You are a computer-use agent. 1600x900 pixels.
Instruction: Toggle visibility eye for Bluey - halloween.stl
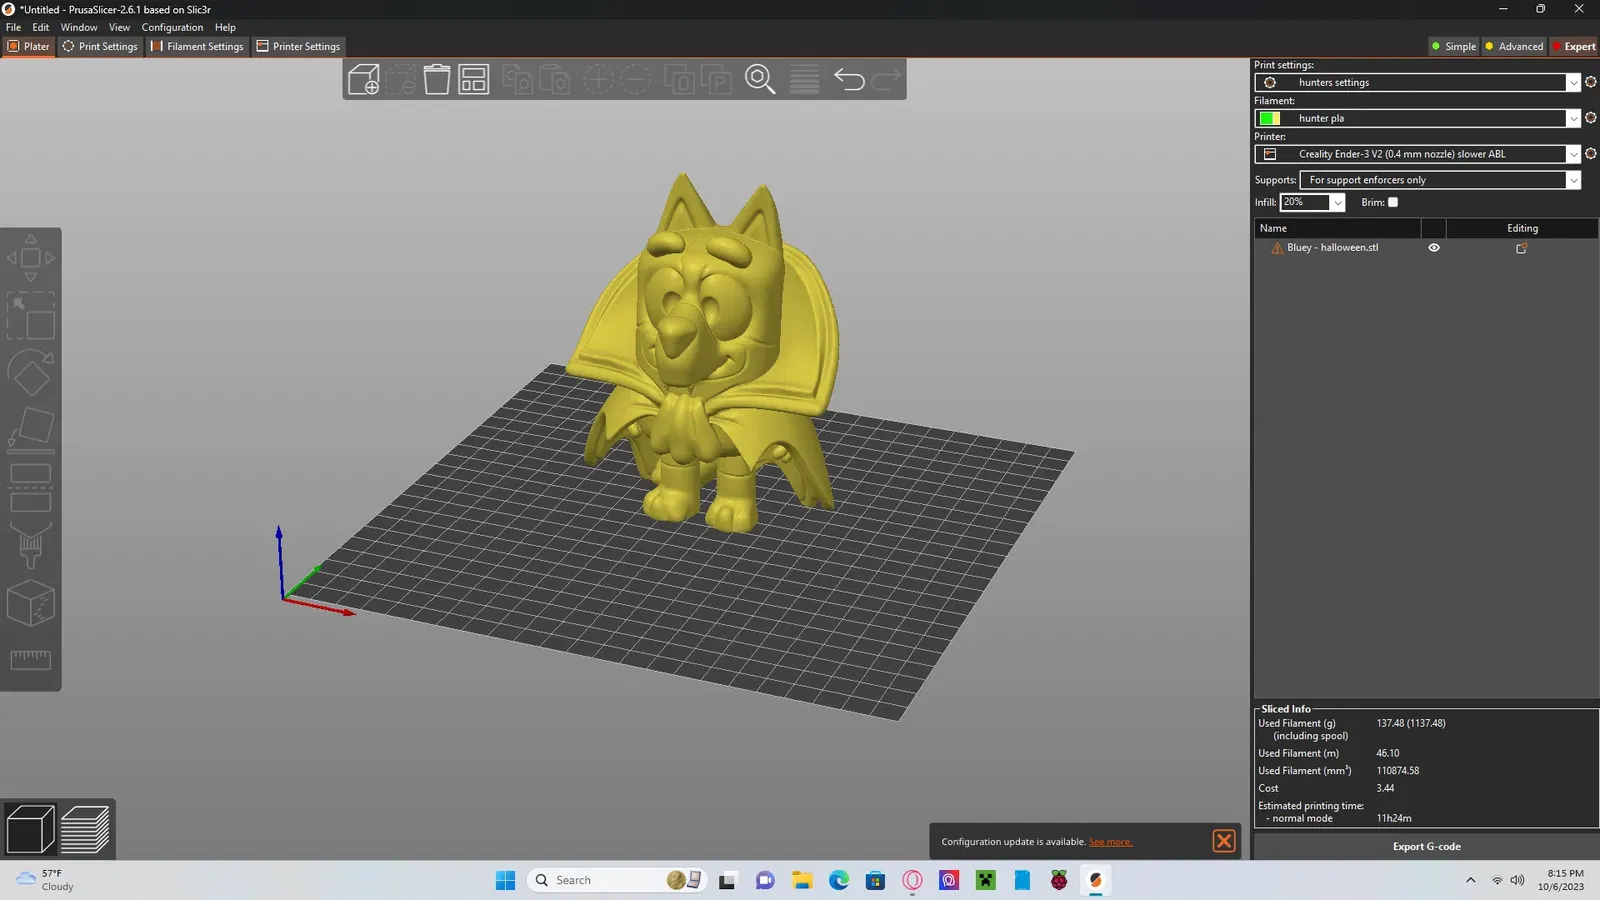coord(1434,248)
